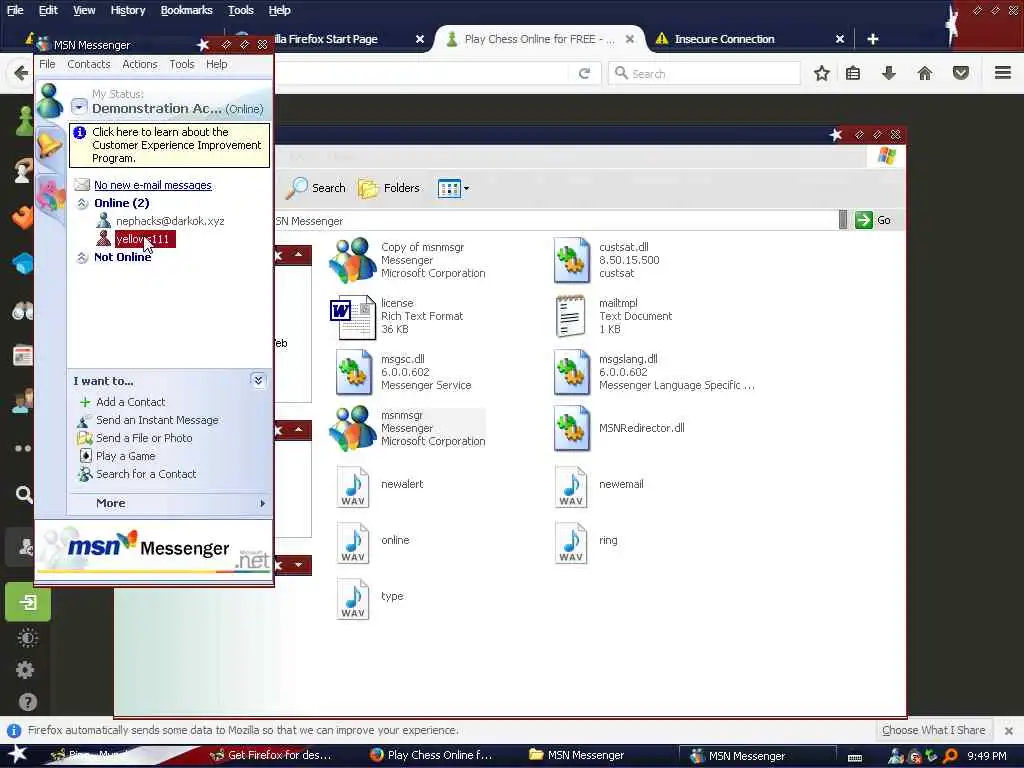Screen dimensions: 1024x768
Task: Click Send a File or Photo
Action: point(144,438)
